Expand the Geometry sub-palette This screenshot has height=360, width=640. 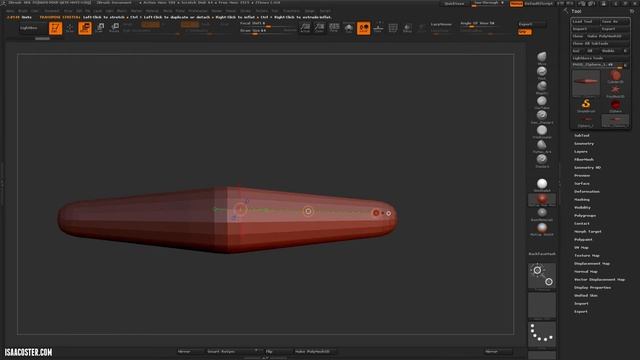584,144
